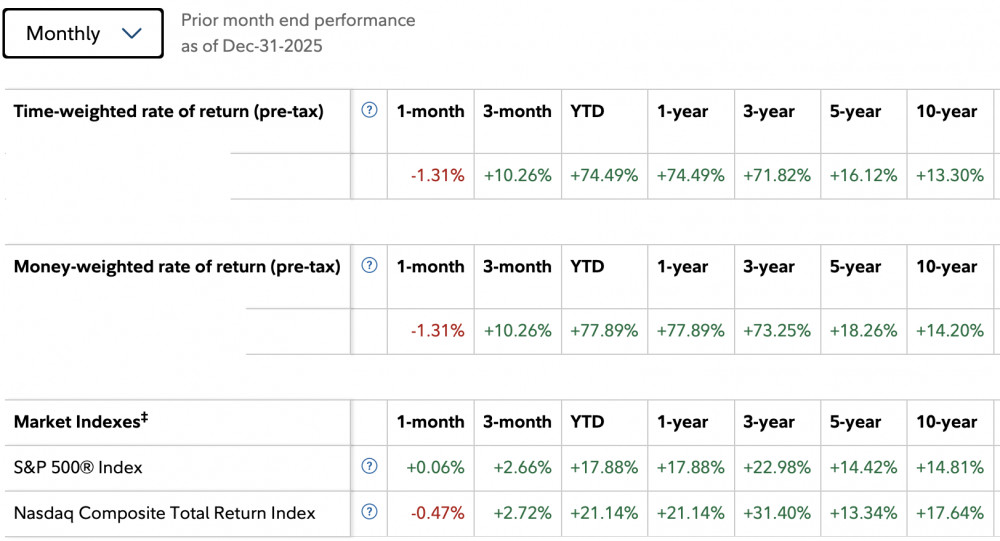Viewport: 1000px width, 541px height.
Task: Click Nasdaq 1-month return -0.47%
Action: (438, 513)
